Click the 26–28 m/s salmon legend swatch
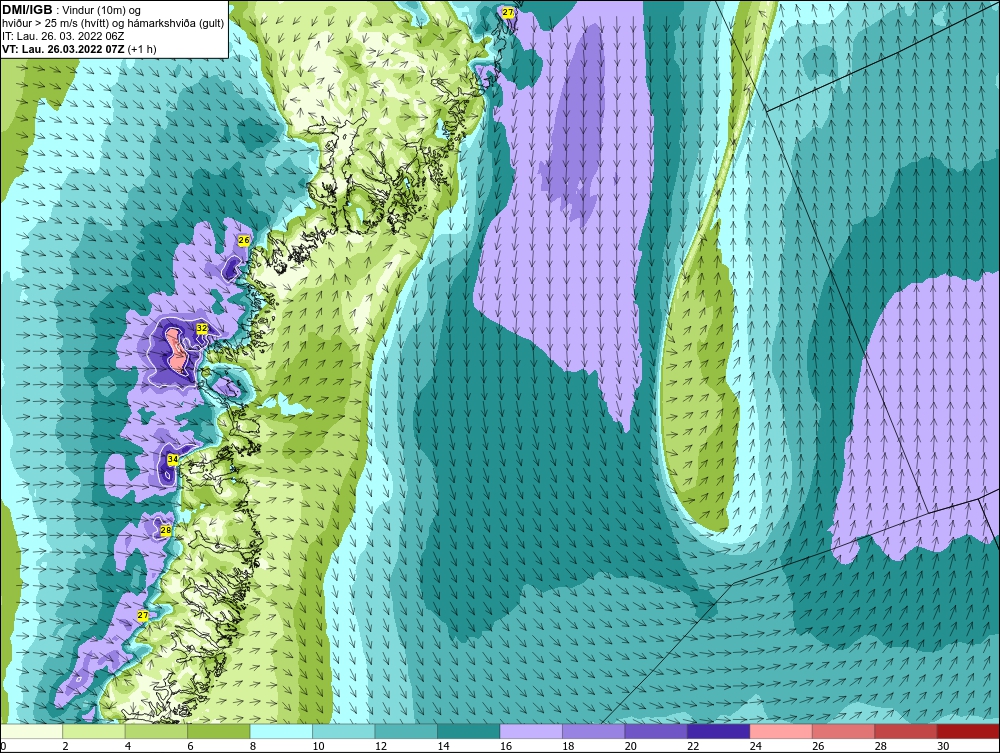 pyautogui.click(x=844, y=731)
